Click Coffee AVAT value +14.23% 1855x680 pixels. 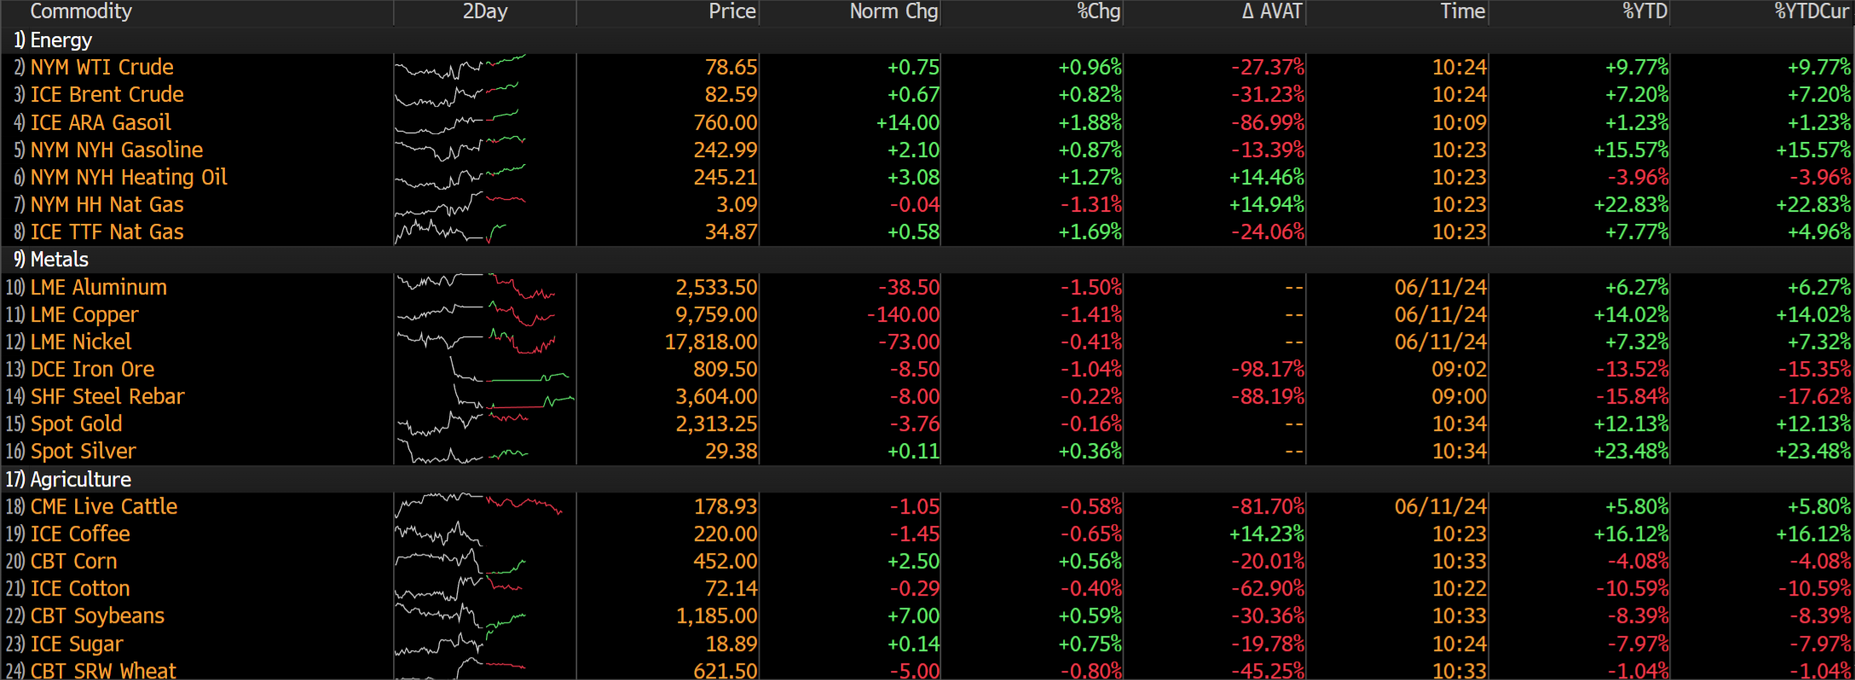[1267, 534]
